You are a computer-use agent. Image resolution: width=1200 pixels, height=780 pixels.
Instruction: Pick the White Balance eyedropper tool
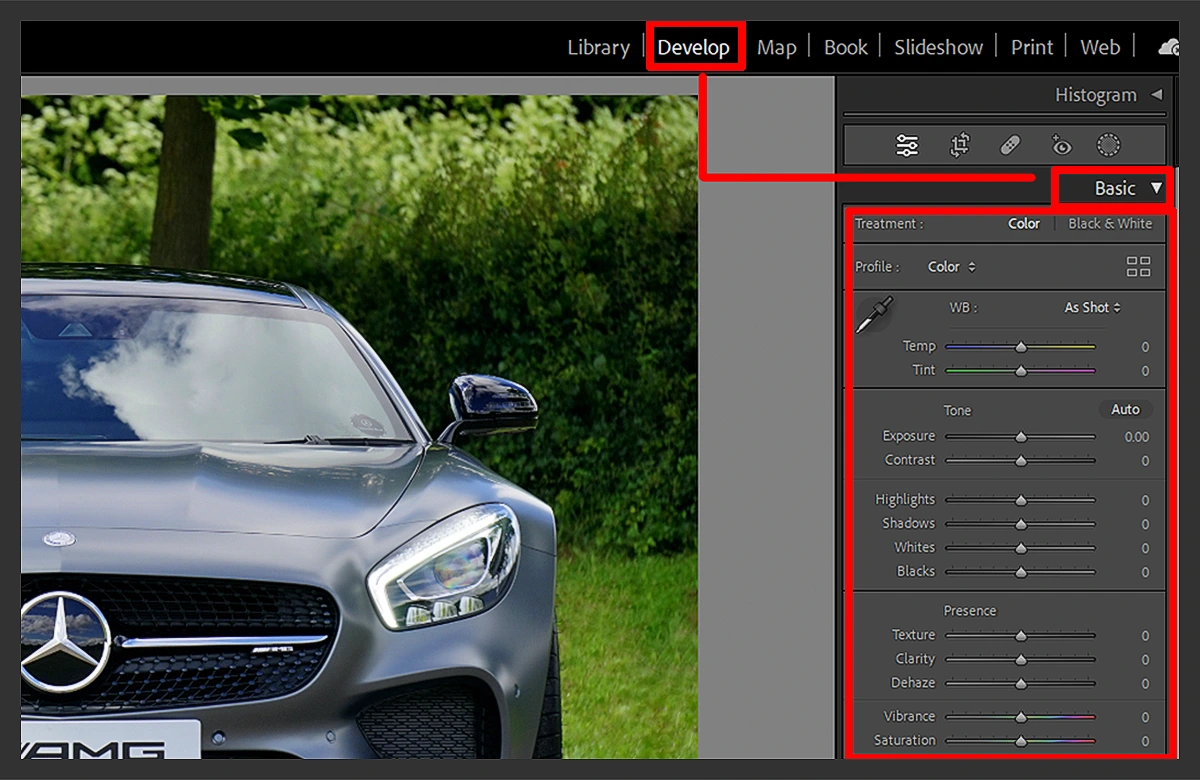pos(874,314)
